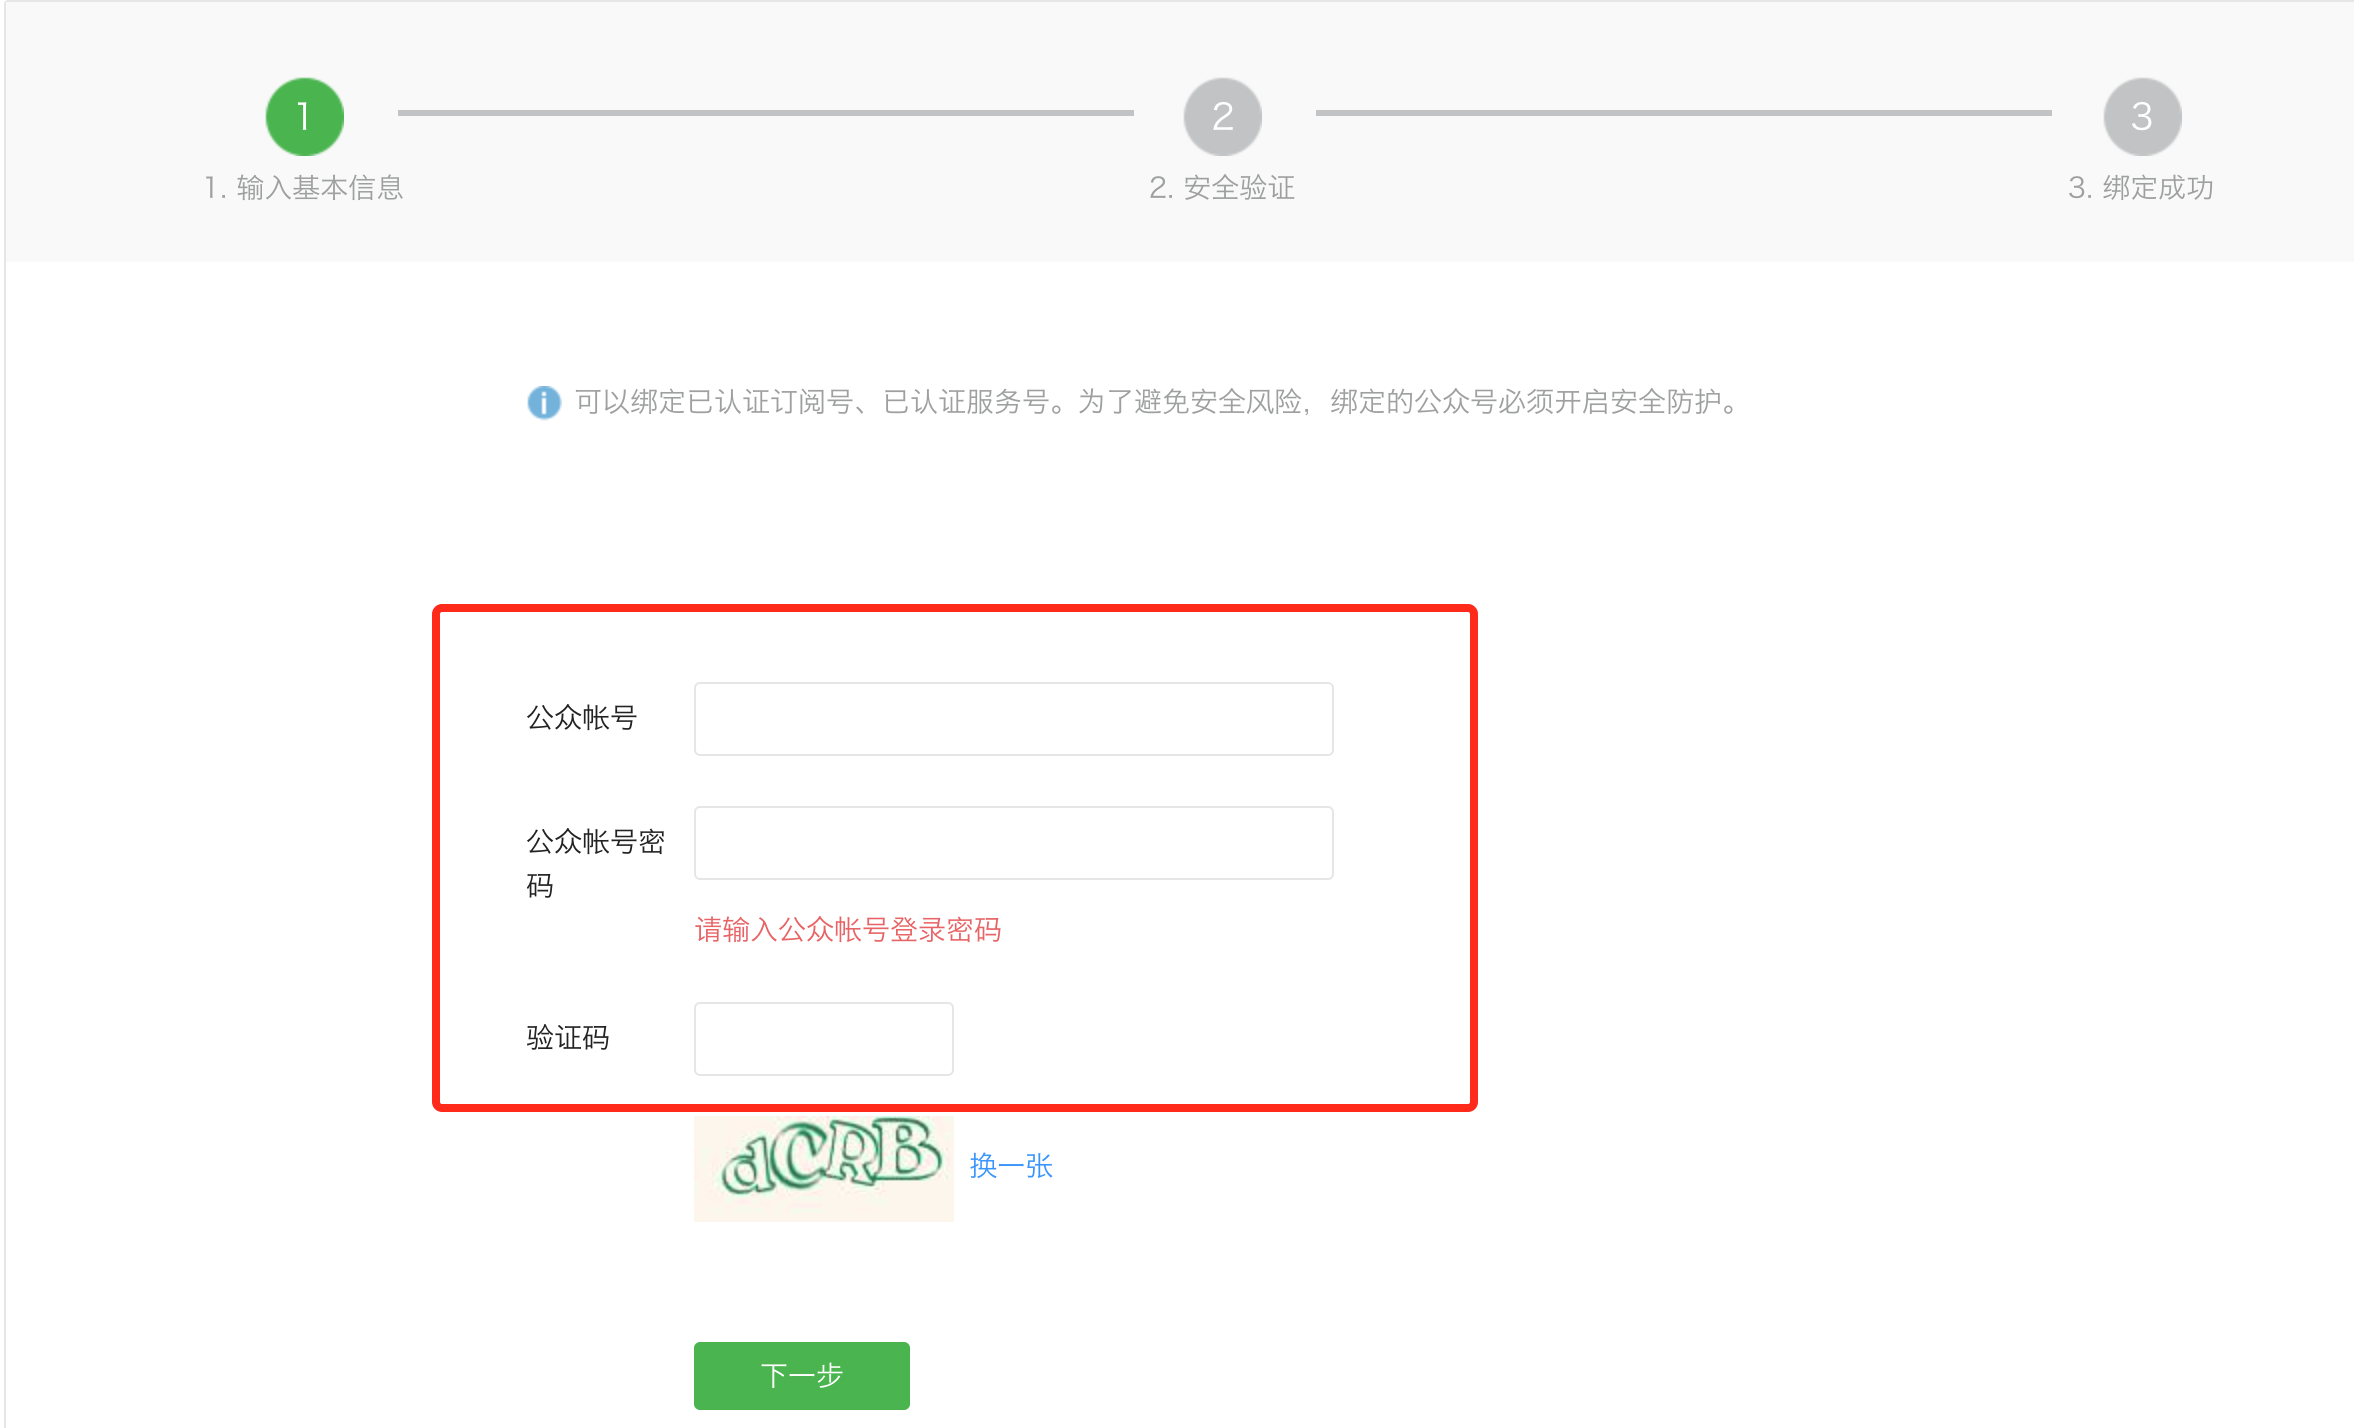Click the 2. 安全验证 step label
The width and height of the screenshot is (2354, 1428).
(1222, 188)
